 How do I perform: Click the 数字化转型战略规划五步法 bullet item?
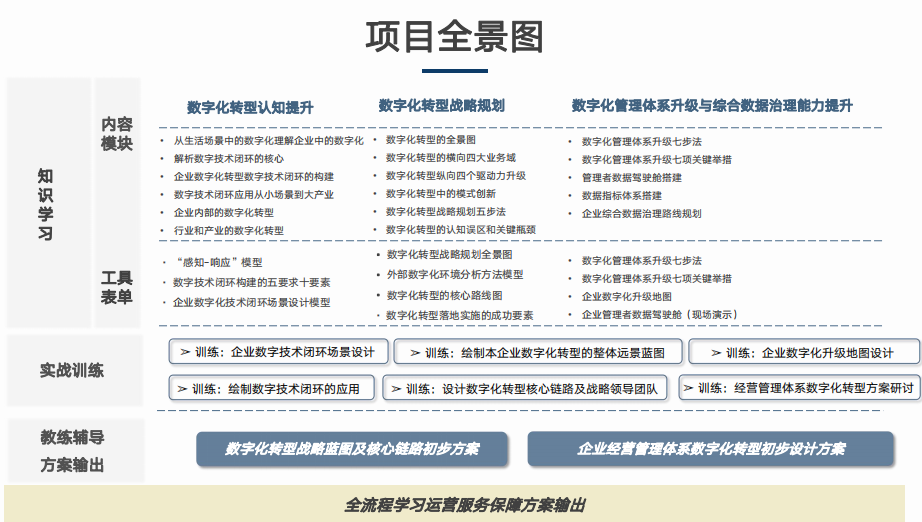click(445, 212)
